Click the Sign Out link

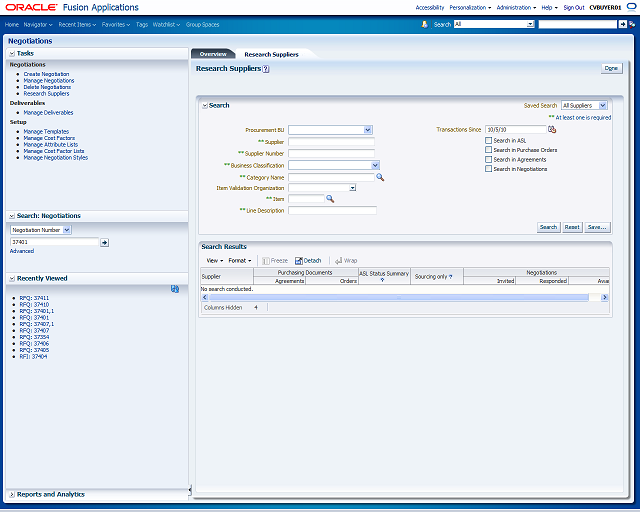[574, 7]
